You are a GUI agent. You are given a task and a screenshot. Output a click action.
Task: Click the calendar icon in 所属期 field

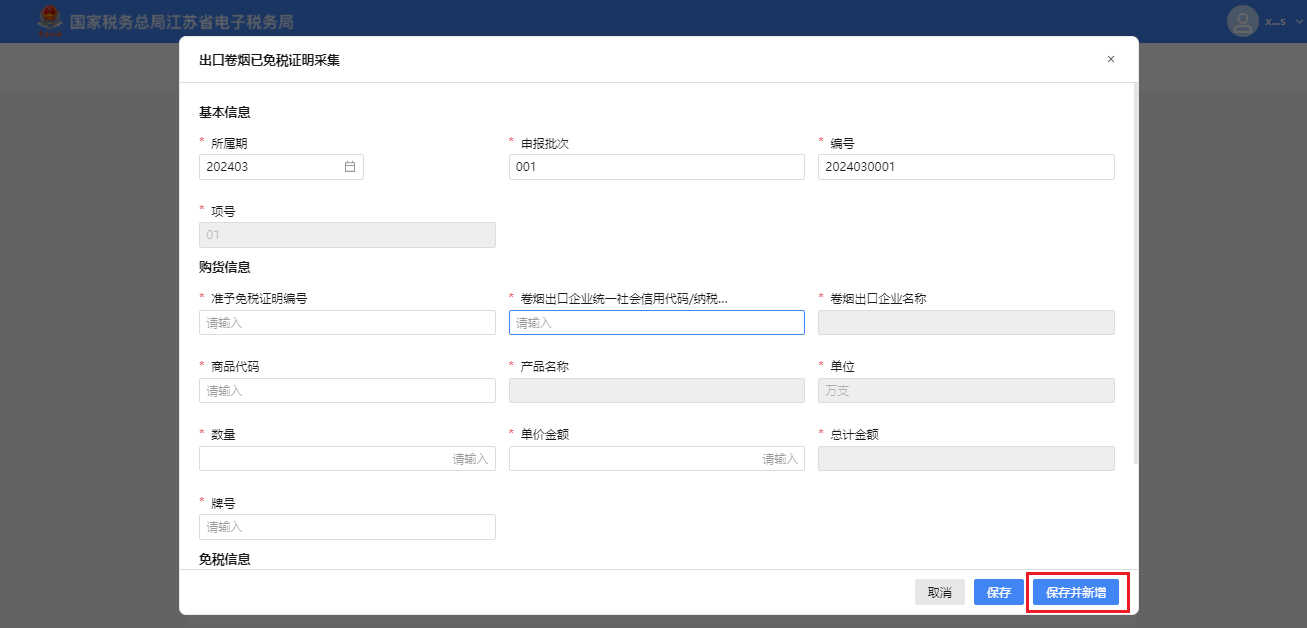pos(350,167)
